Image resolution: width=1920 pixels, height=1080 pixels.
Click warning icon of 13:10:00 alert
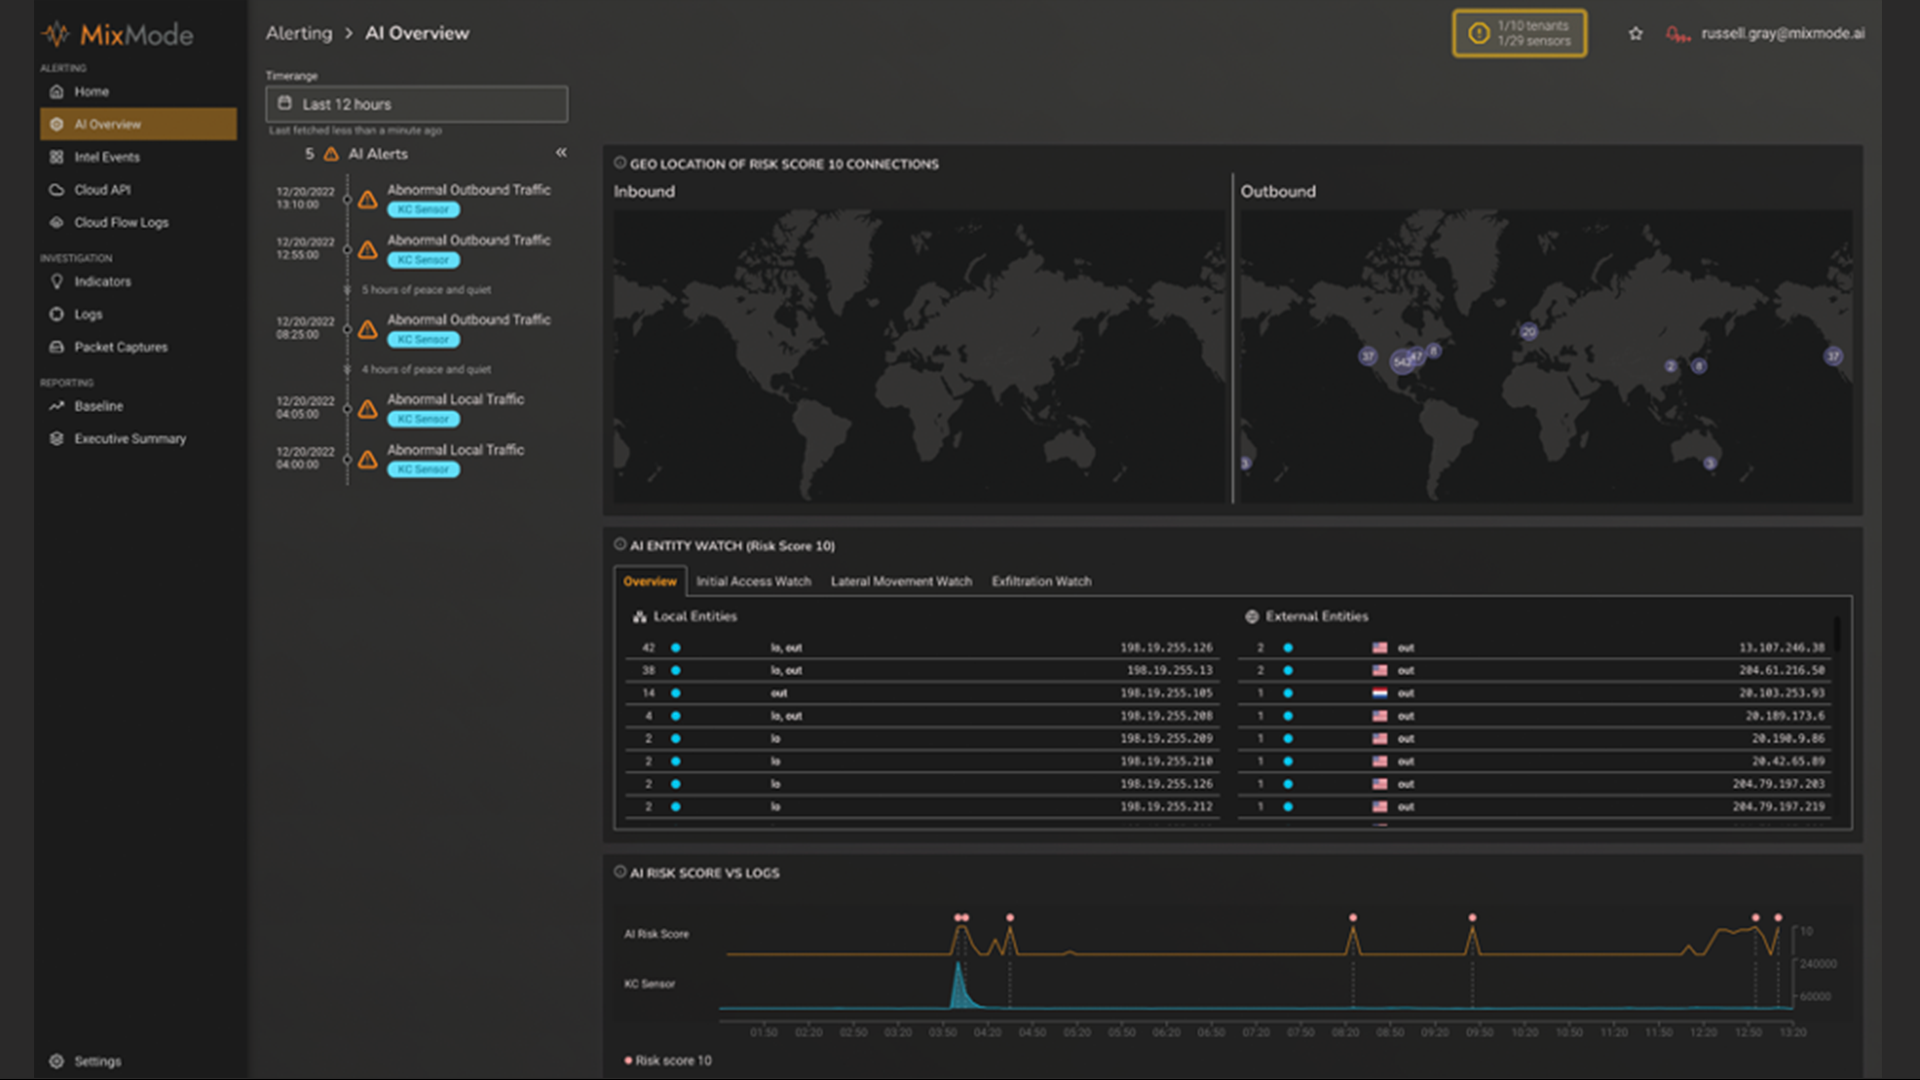pos(368,199)
